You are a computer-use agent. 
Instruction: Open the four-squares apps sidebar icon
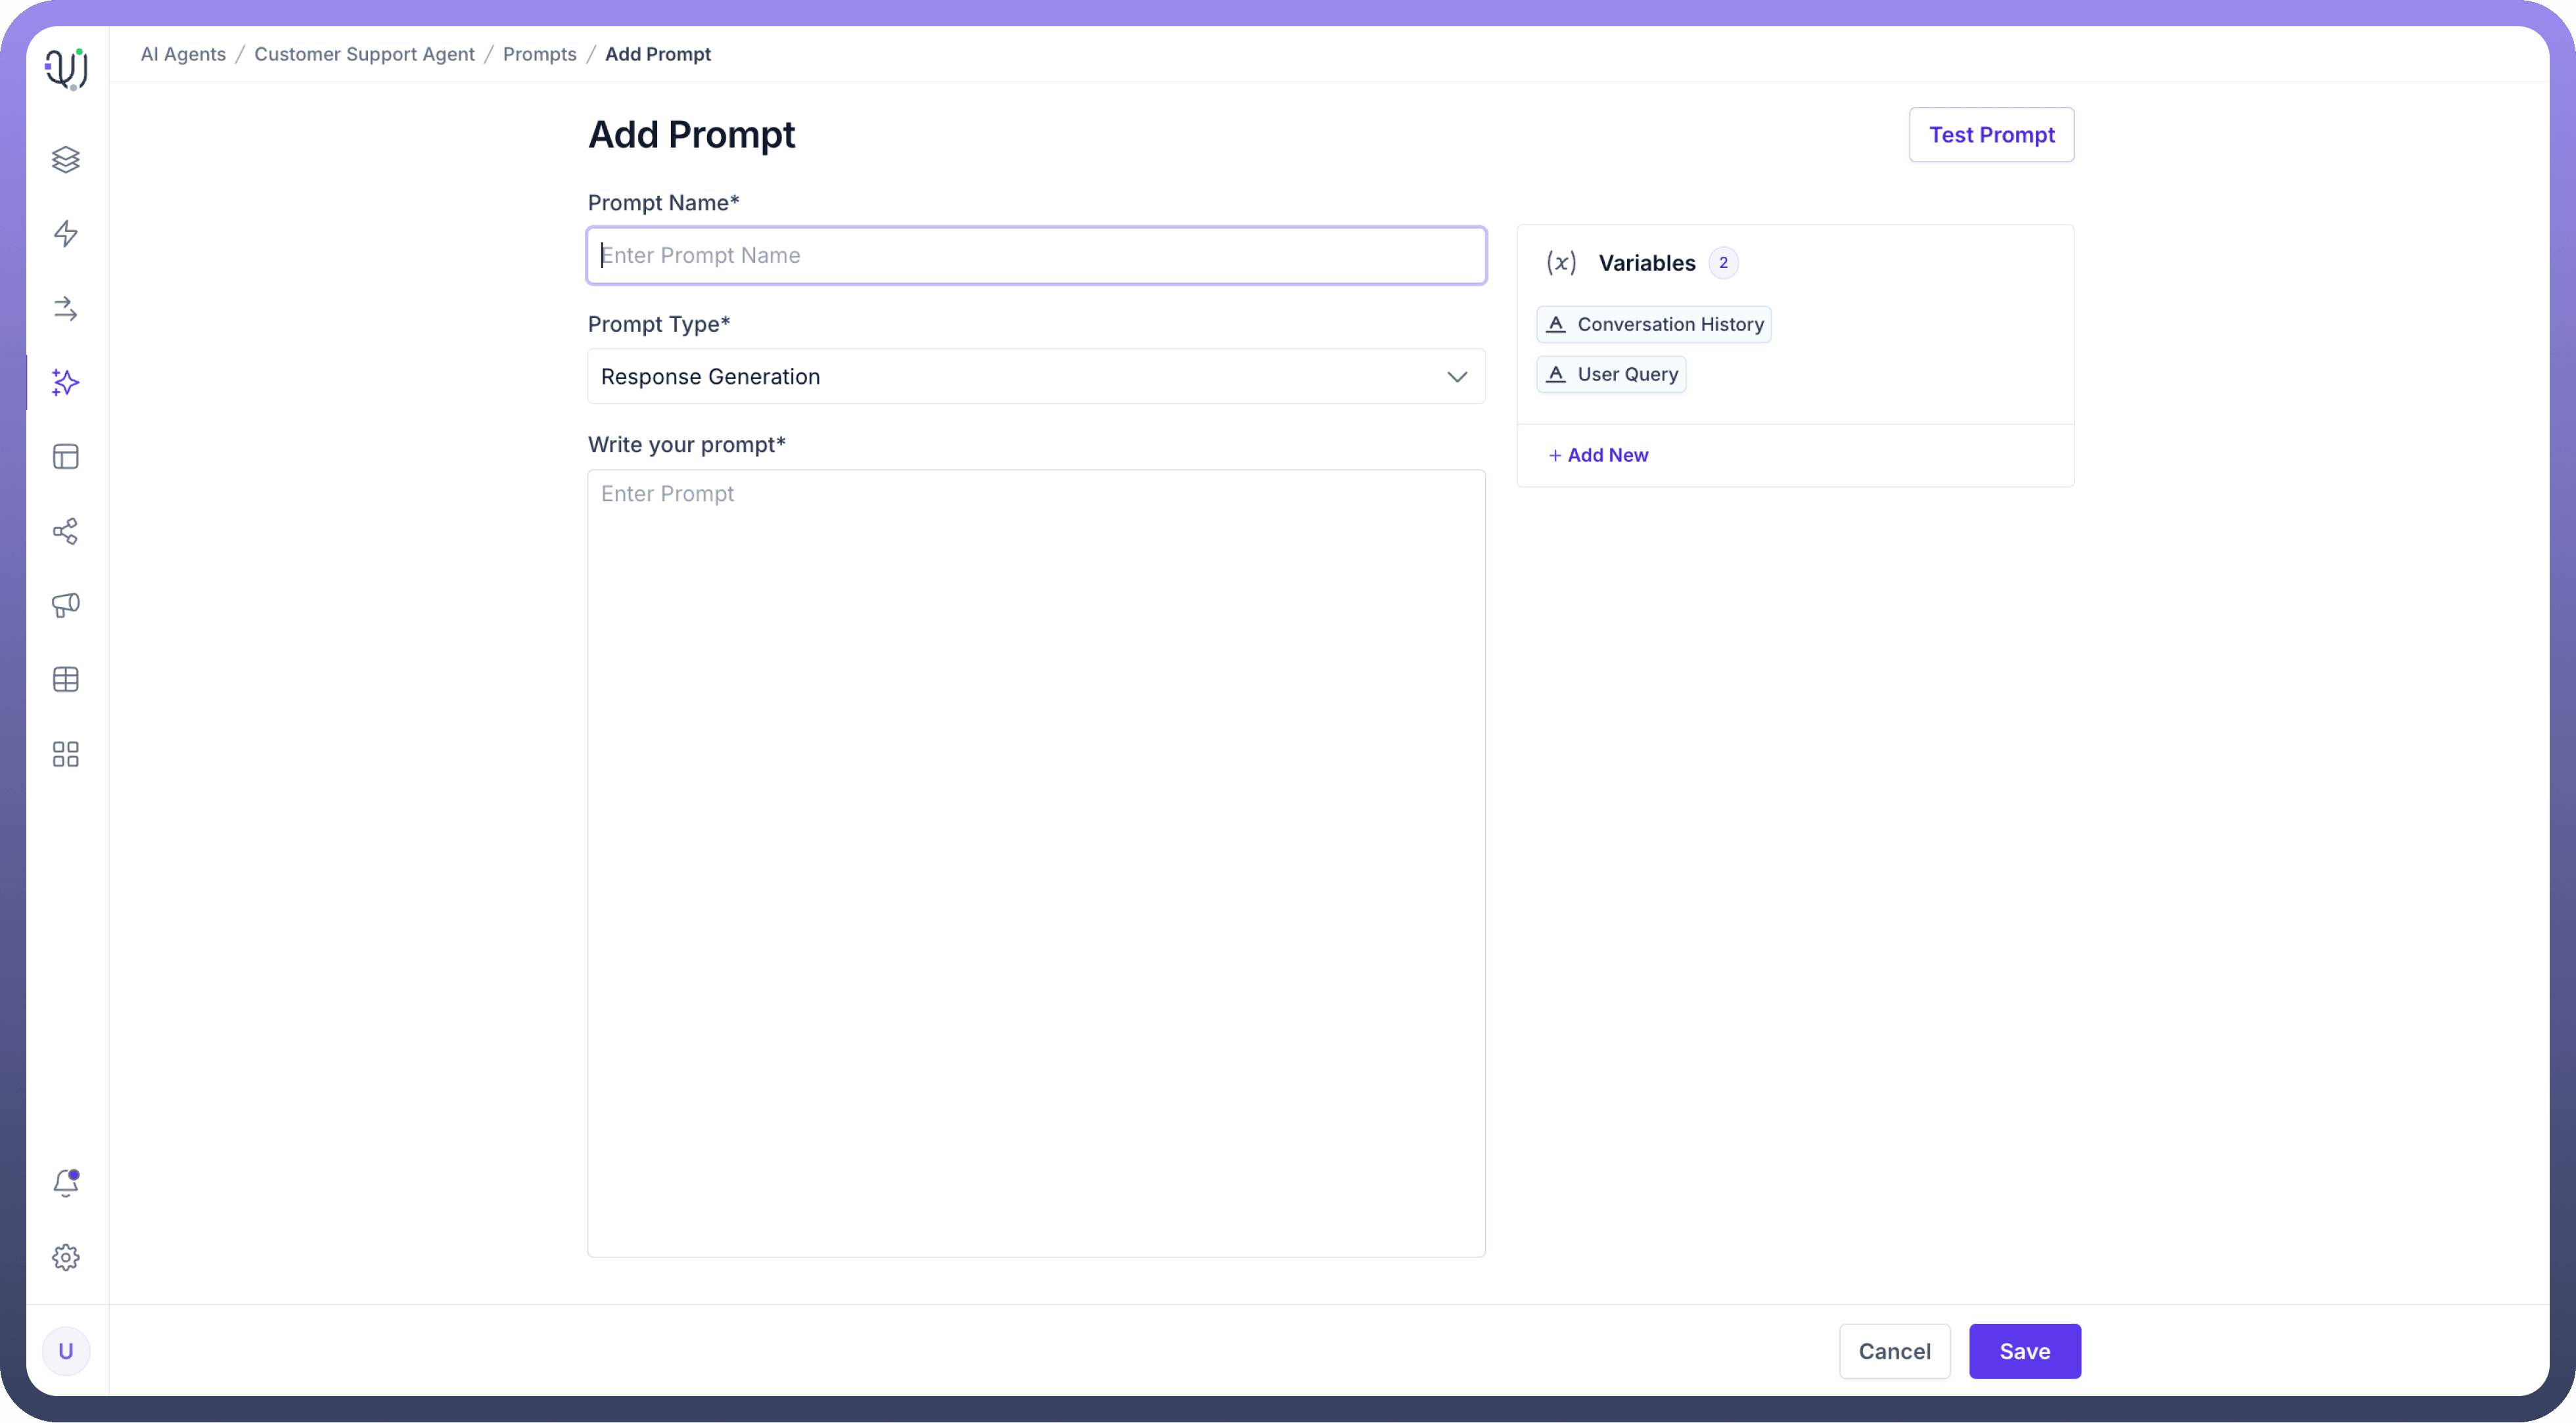[x=66, y=754]
